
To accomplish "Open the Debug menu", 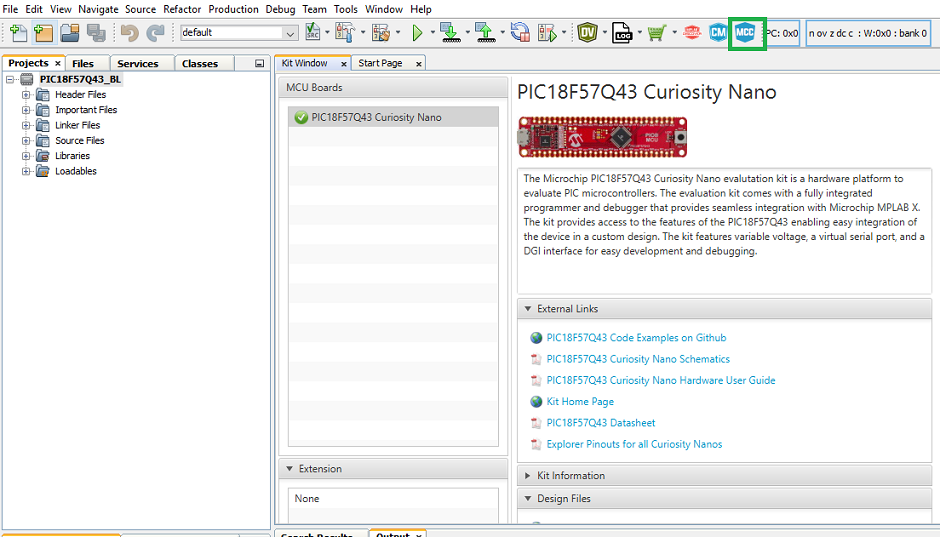I will [x=280, y=9].
